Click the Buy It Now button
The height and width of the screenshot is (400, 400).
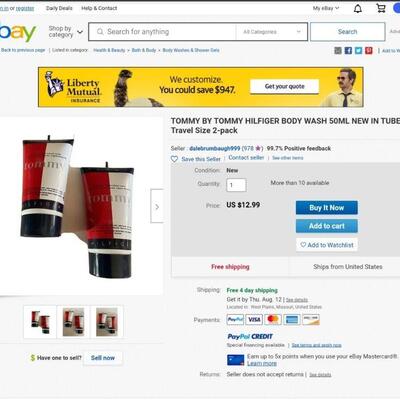point(327,208)
